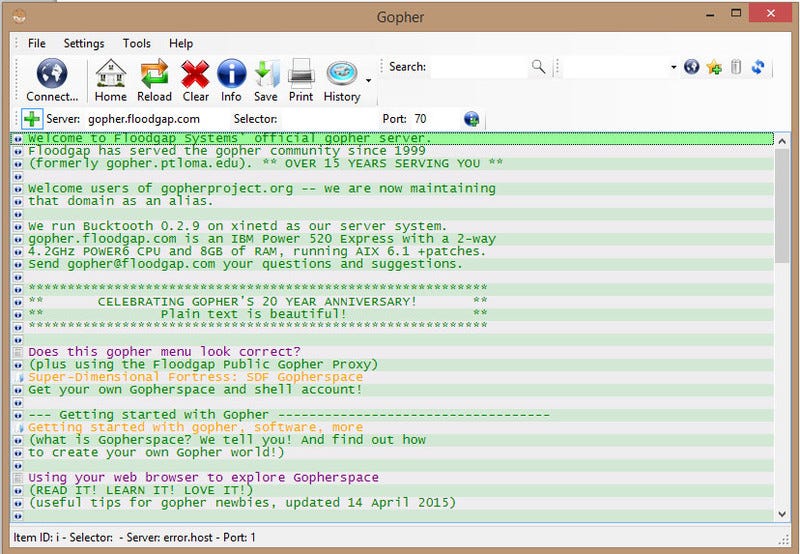
Task: Go to Home in toolbar
Action: click(x=110, y=74)
